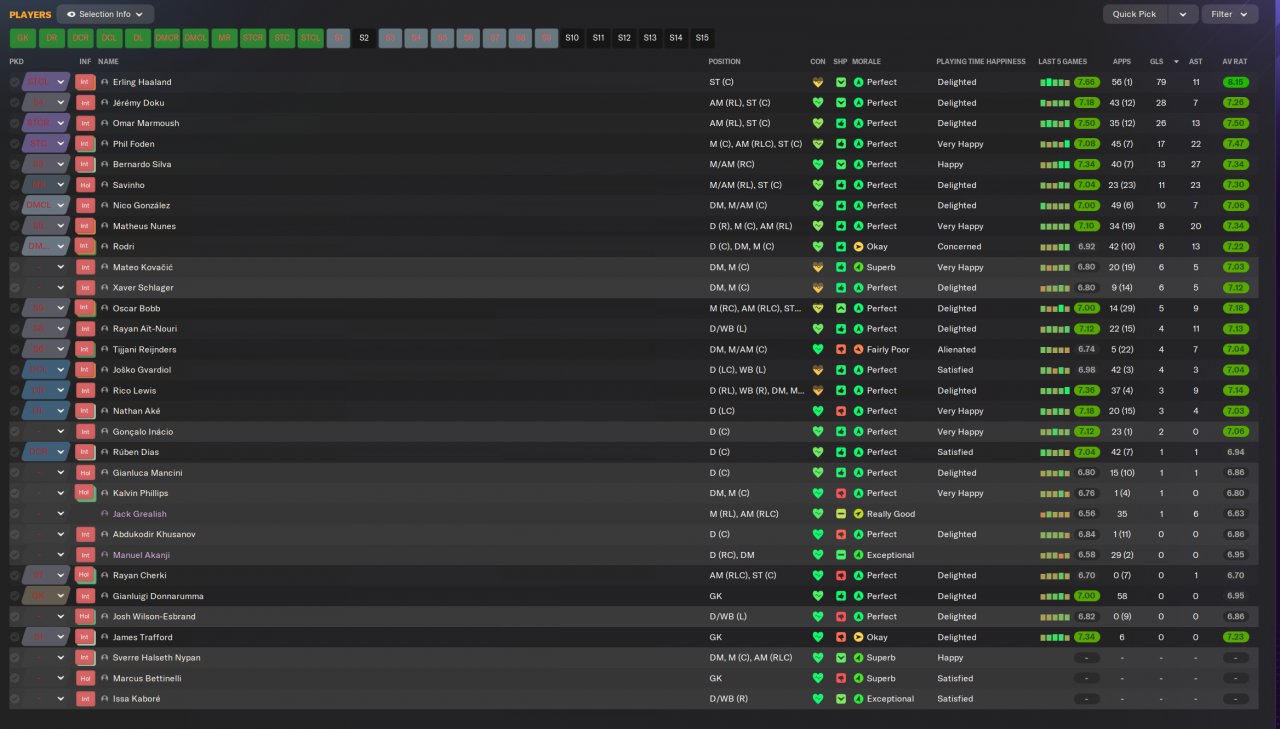The width and height of the screenshot is (1280, 729).
Task: Click Manuel Akanji's Exceptional morale icon
Action: tap(858, 555)
